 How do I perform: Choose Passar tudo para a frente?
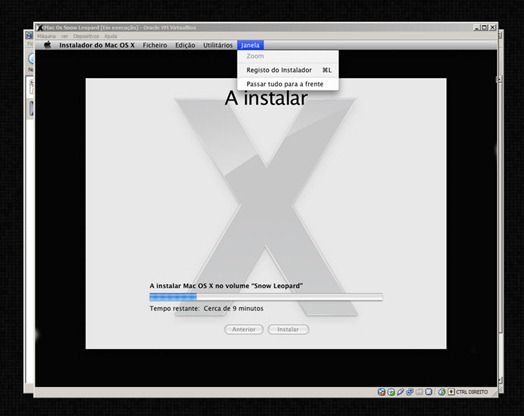click(288, 84)
